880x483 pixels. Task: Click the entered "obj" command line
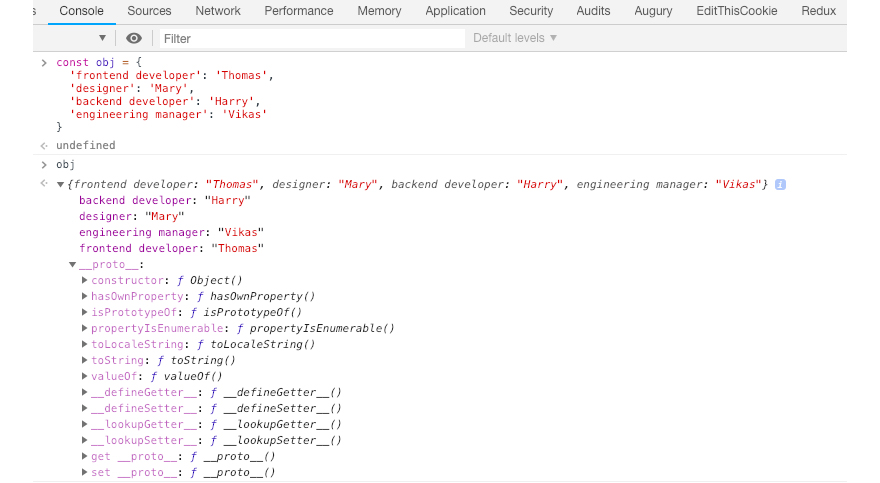click(65, 164)
